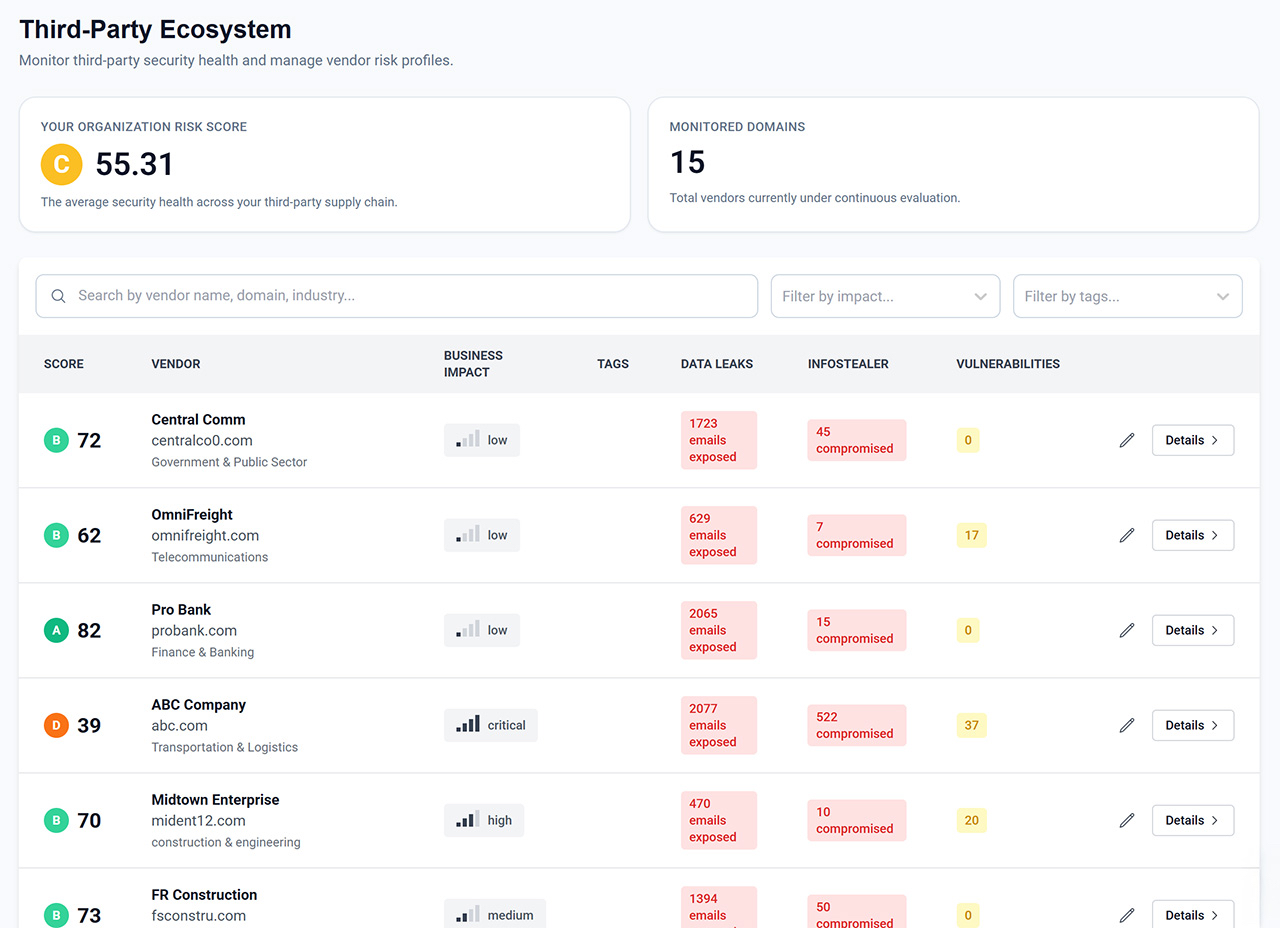Open Details for Central Comm

1192,440
